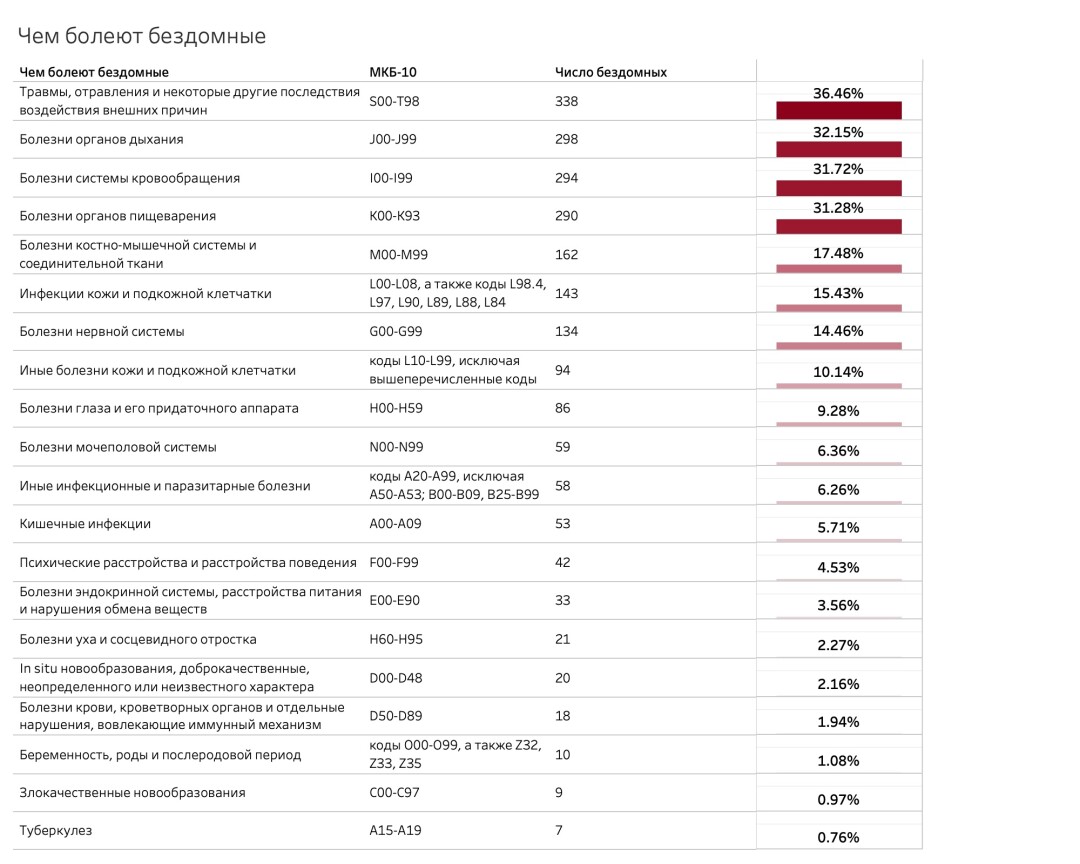Click the "Туберкулез" row label
This screenshot has width=1080, height=864.
pos(55,831)
